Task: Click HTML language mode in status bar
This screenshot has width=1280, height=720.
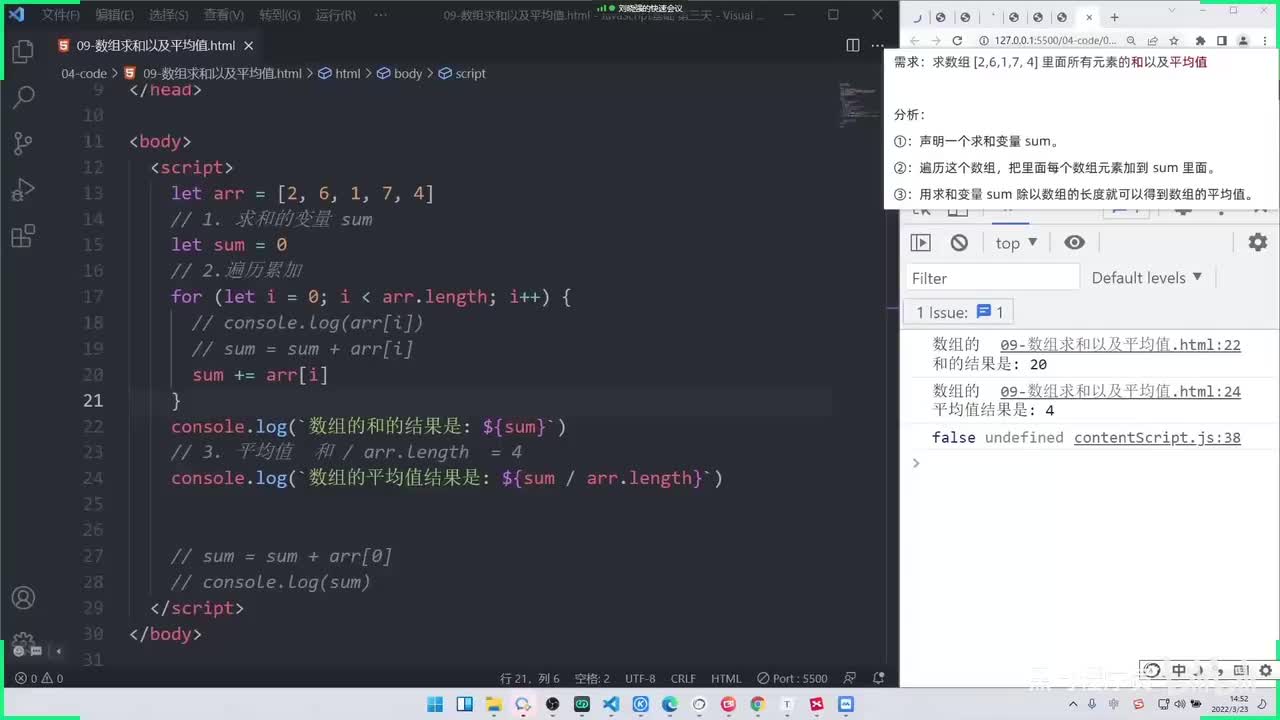Action: pyautogui.click(x=726, y=678)
